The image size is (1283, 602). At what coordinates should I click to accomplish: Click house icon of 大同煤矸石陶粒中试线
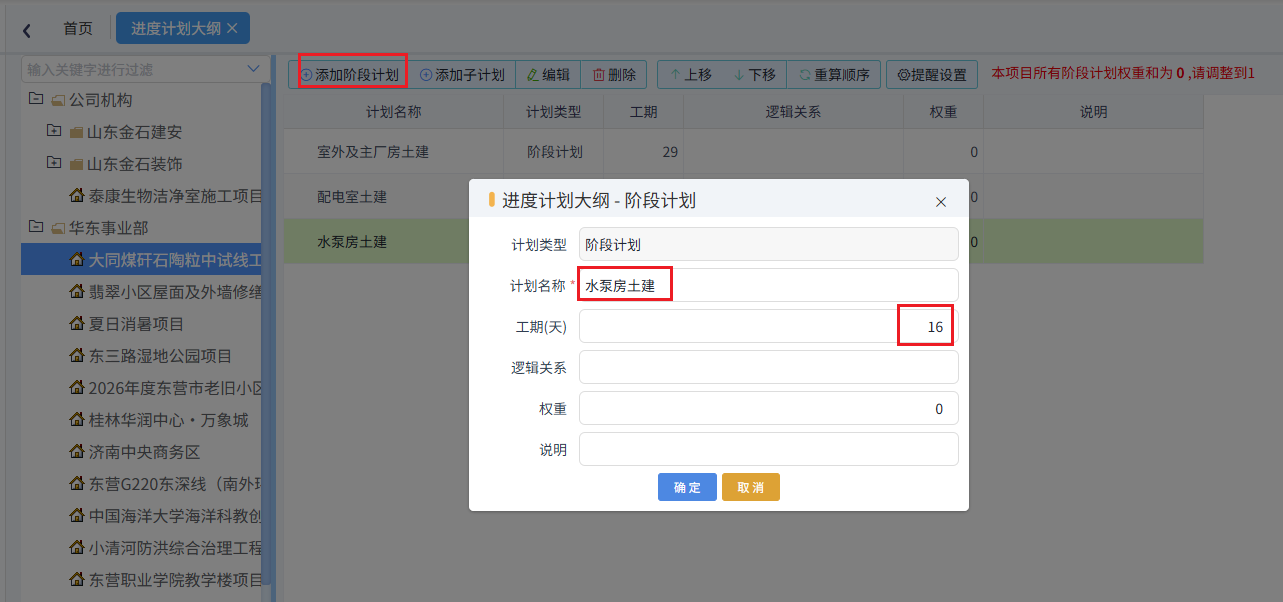coord(77,259)
